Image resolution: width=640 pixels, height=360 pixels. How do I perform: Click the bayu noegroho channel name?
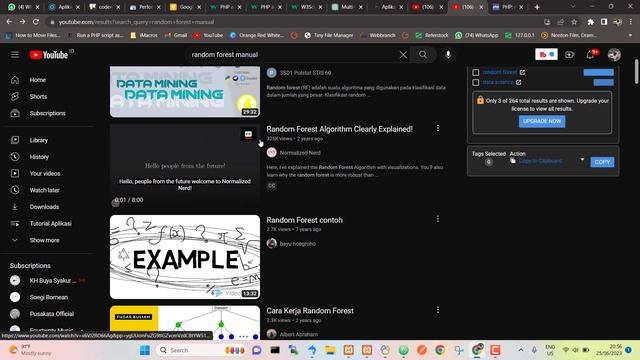point(298,244)
